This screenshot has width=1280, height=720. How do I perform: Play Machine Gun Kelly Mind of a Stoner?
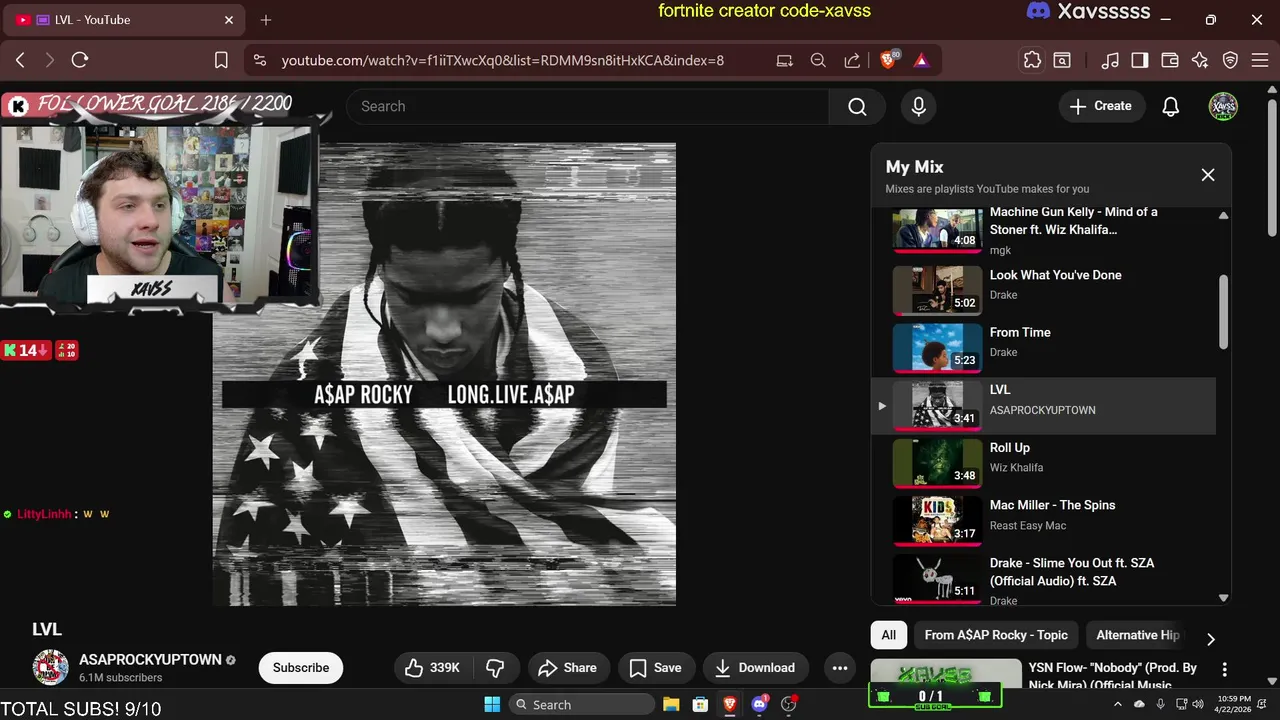pos(1043,231)
